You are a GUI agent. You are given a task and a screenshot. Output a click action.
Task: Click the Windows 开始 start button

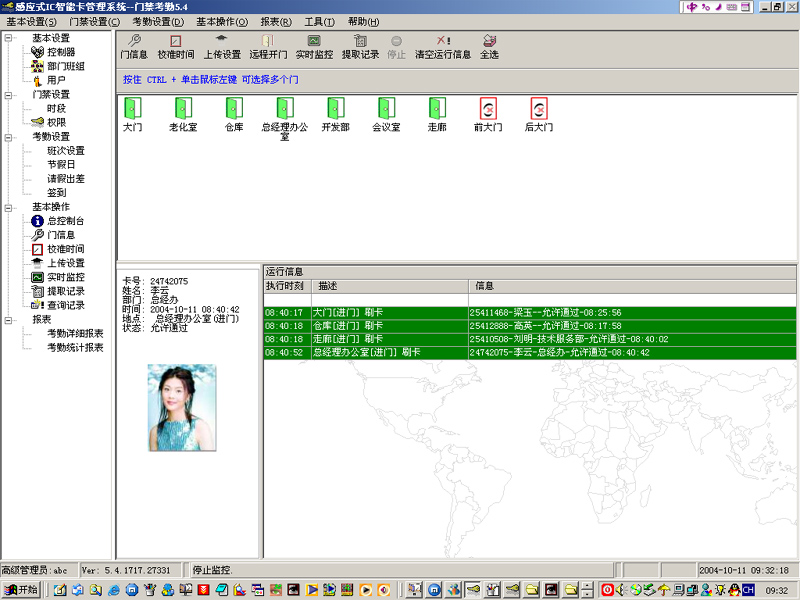coord(21,590)
